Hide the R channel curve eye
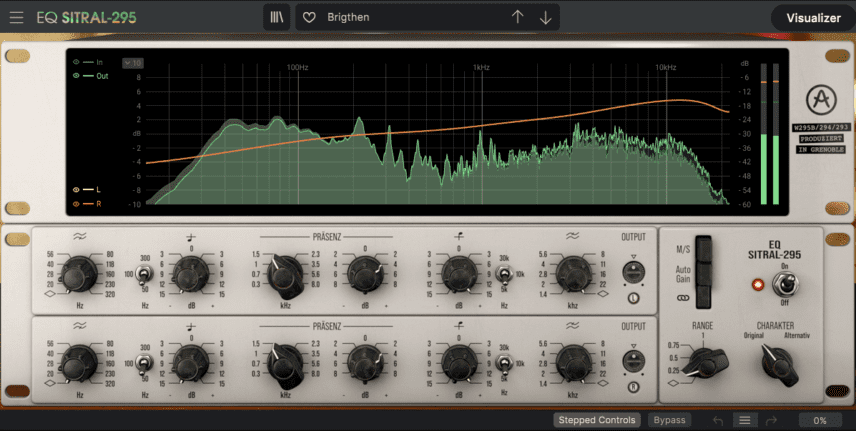The image size is (856, 431). (76, 204)
